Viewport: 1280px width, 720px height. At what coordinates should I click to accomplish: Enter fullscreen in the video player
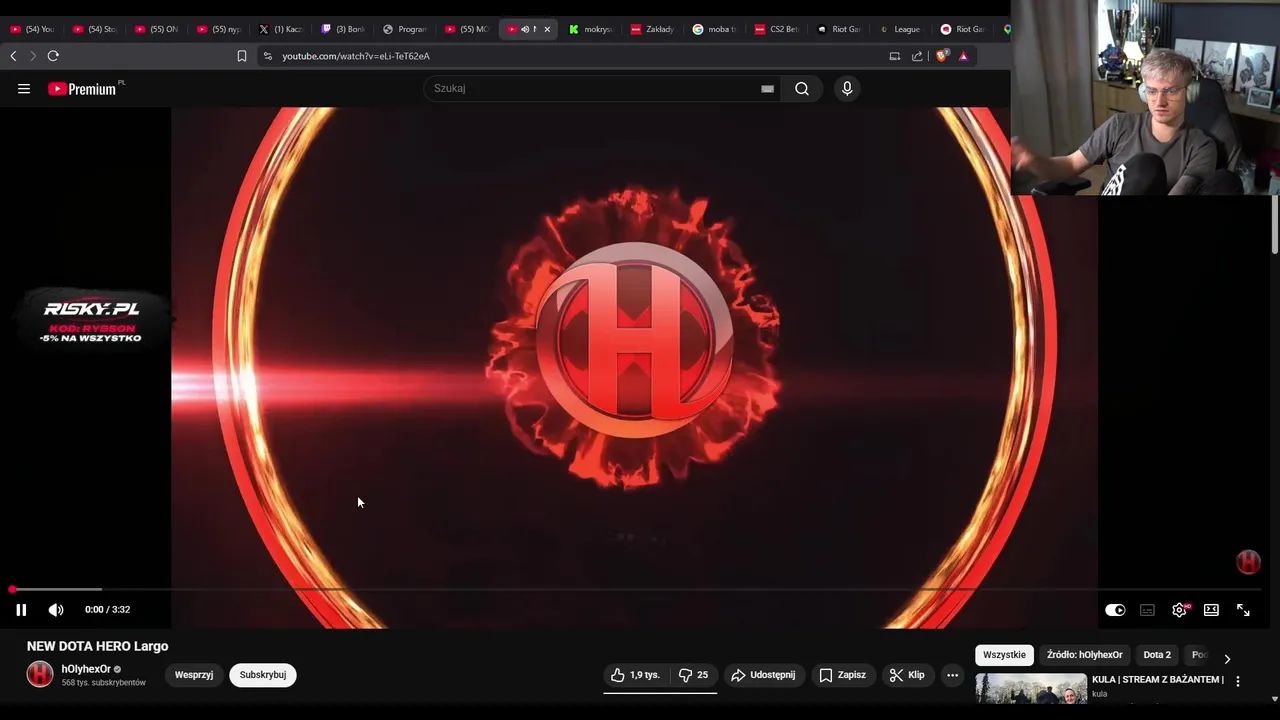click(x=1243, y=610)
